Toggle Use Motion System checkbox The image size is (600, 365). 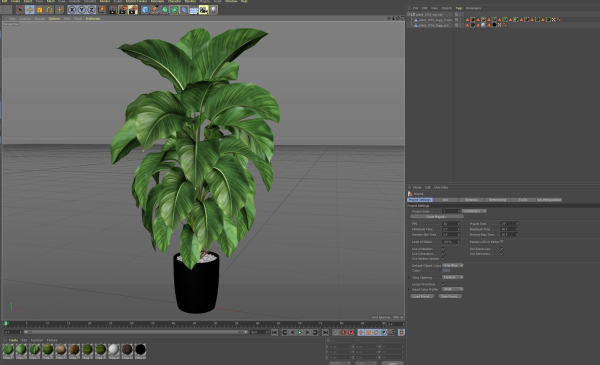[x=443, y=259]
